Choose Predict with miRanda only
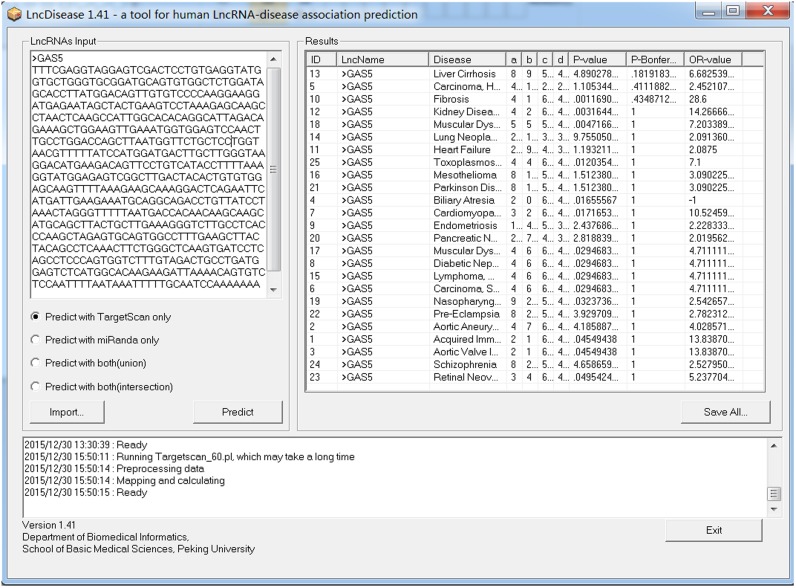This screenshot has height=588, width=796. click(x=36, y=340)
